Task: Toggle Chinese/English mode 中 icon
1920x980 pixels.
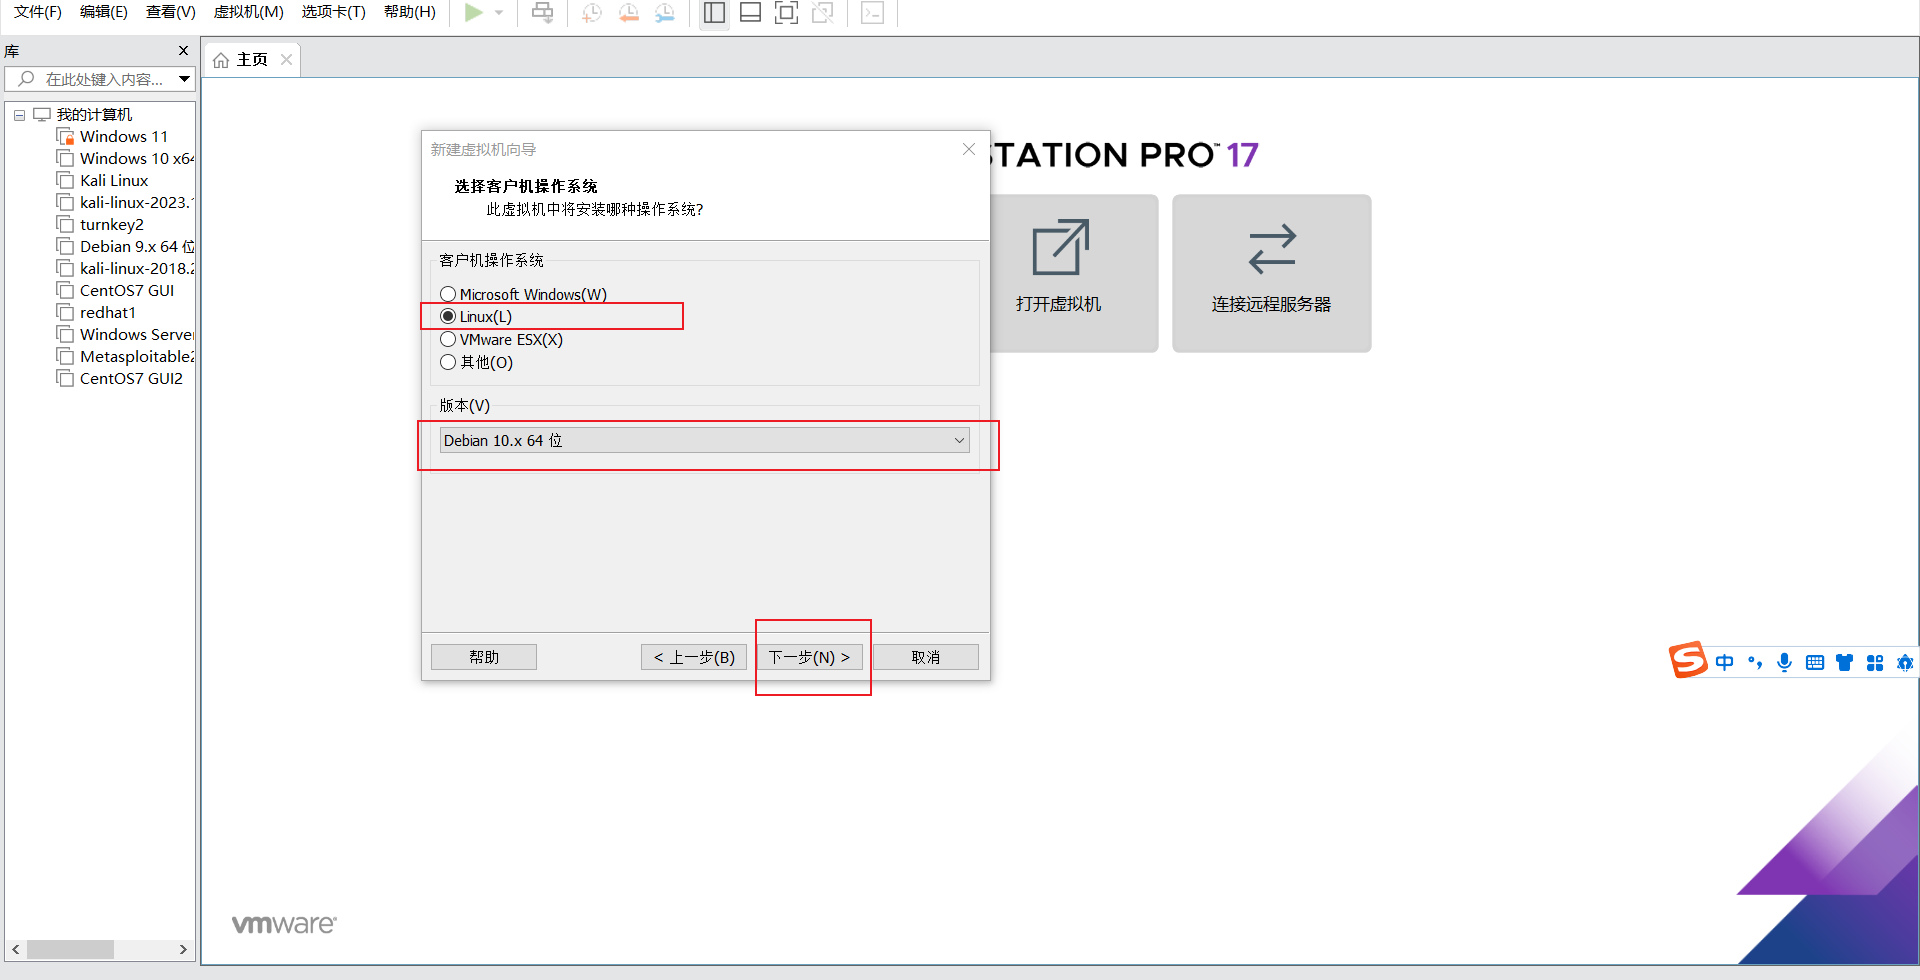Action: 1725,662
